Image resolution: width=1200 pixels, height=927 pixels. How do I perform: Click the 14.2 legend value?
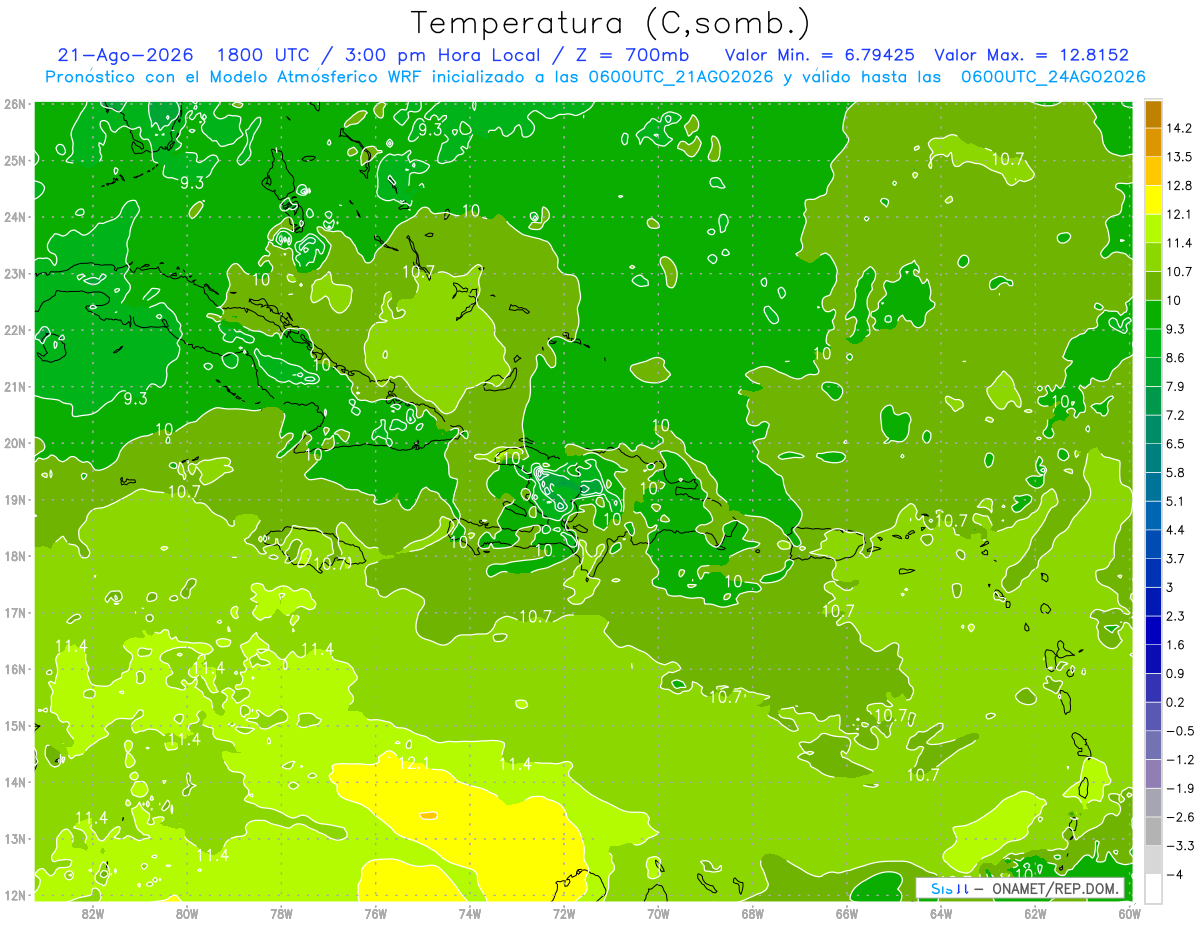1178,128
